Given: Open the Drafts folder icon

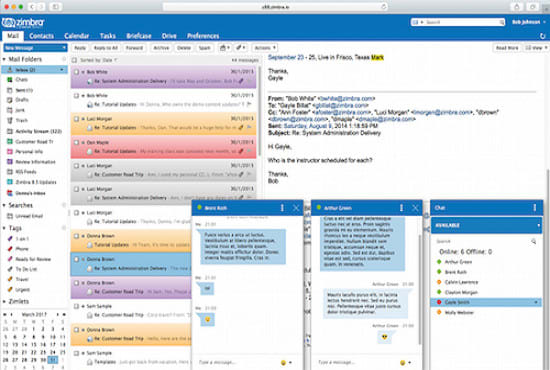Looking at the screenshot, I should click(x=10, y=100).
